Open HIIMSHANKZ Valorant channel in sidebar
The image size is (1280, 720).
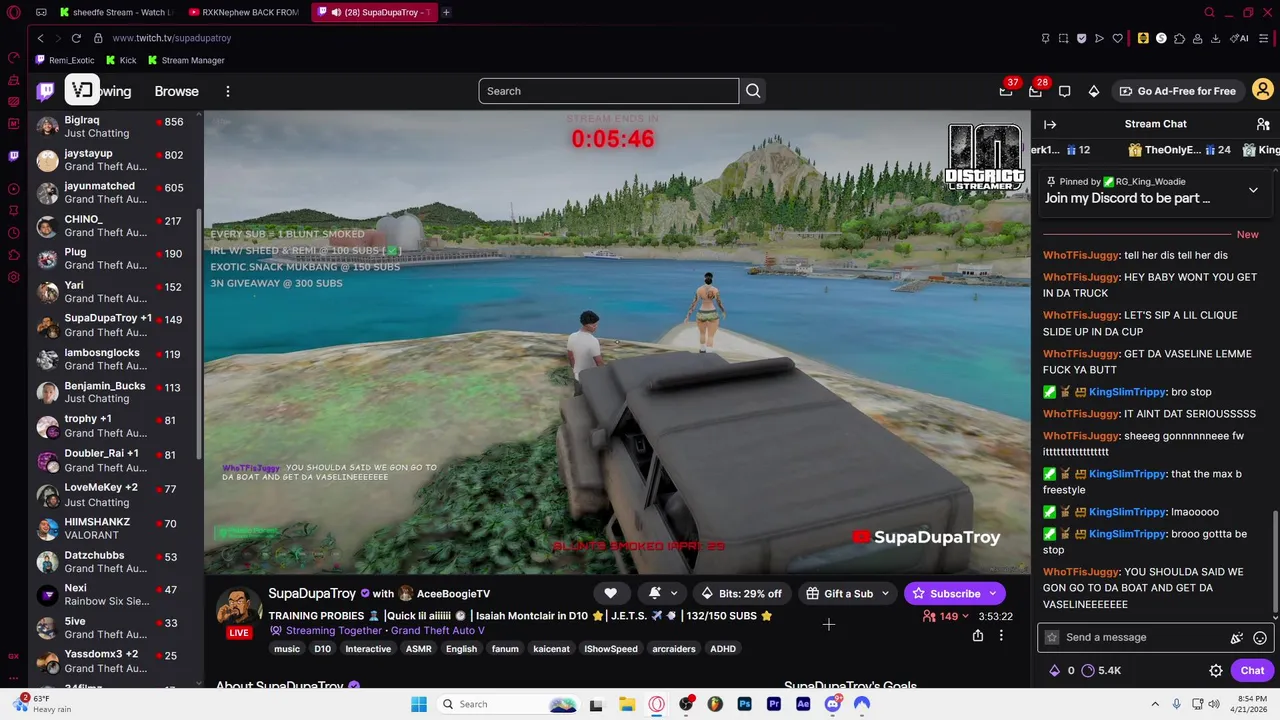(116, 529)
